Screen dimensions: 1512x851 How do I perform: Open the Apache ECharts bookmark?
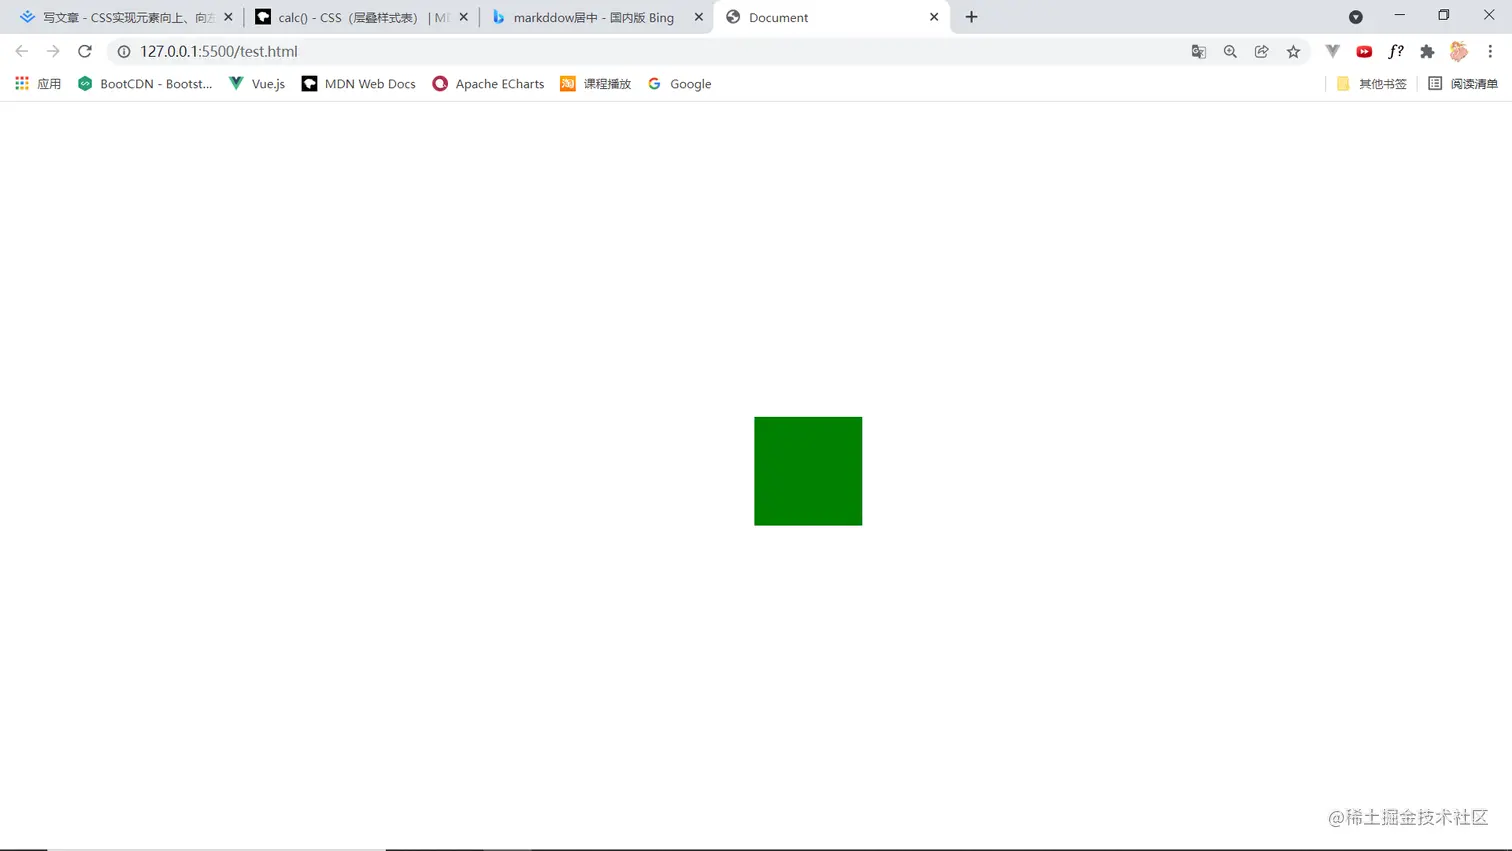click(x=488, y=84)
